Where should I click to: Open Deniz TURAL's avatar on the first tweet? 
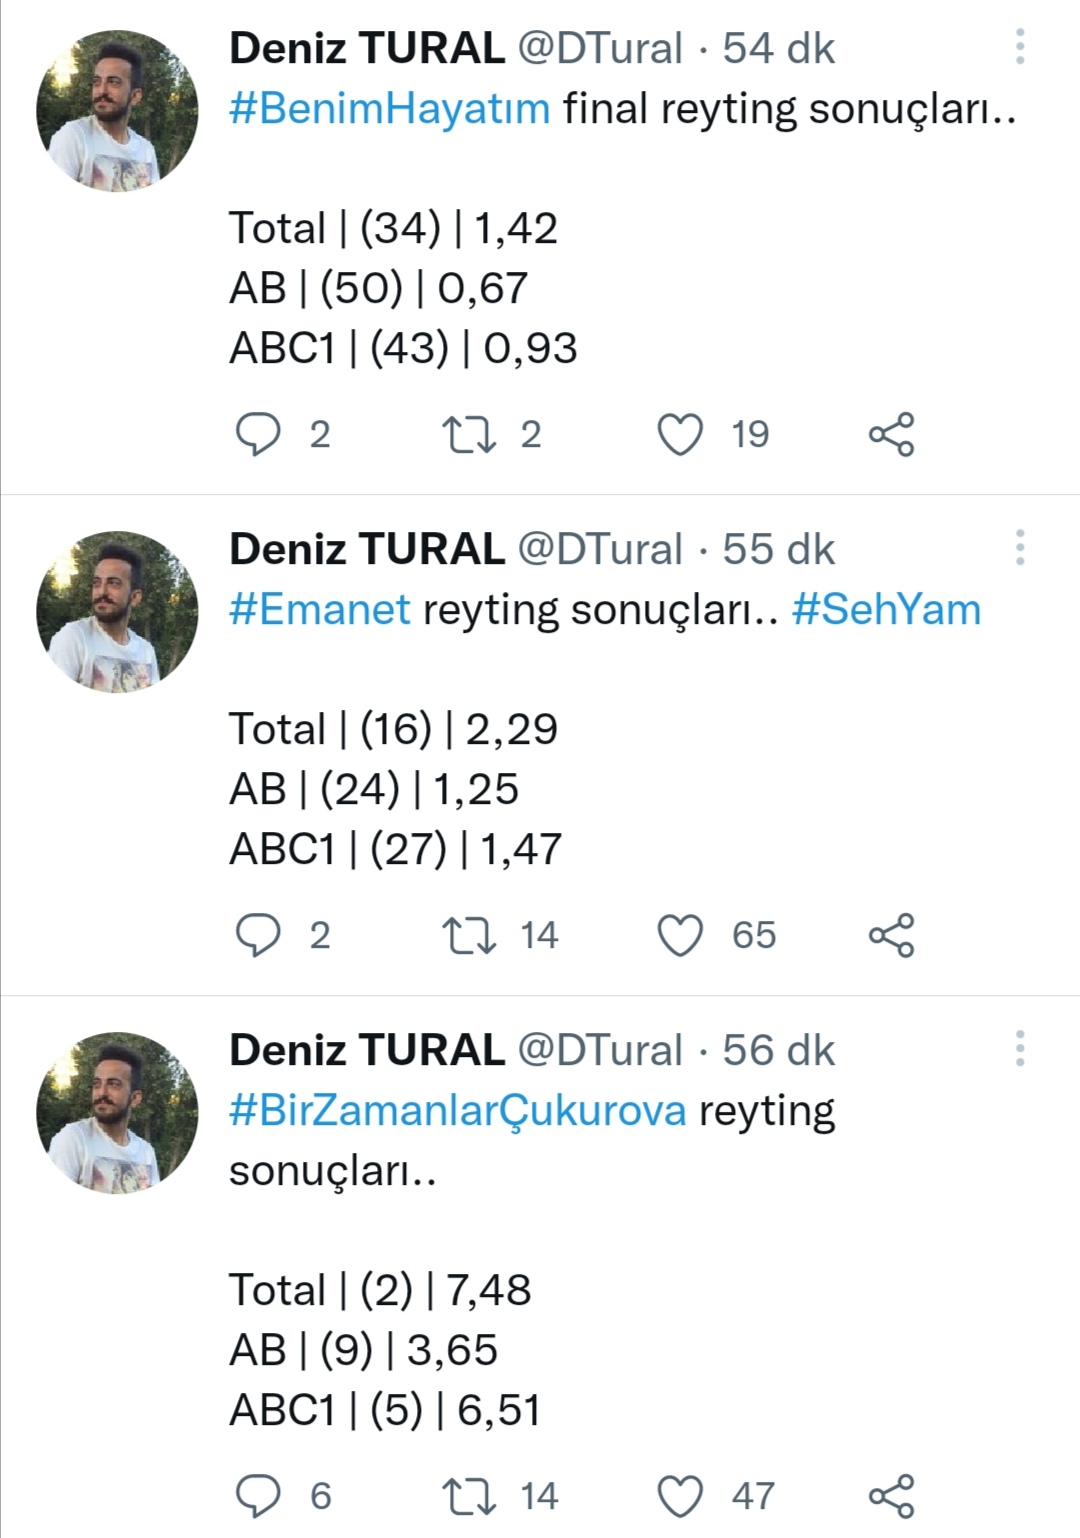point(117,111)
